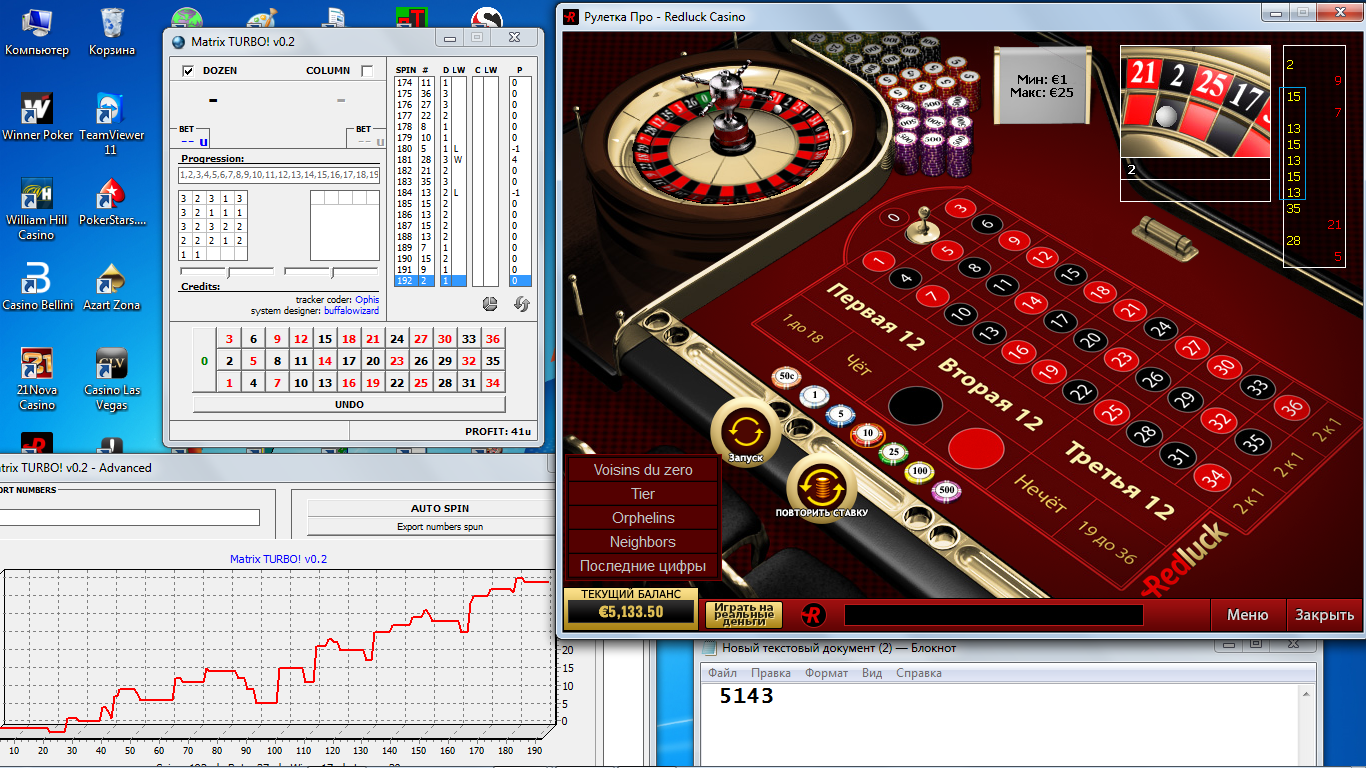Choose the Orphelins bet option
The image size is (1366, 768).
tap(643, 518)
